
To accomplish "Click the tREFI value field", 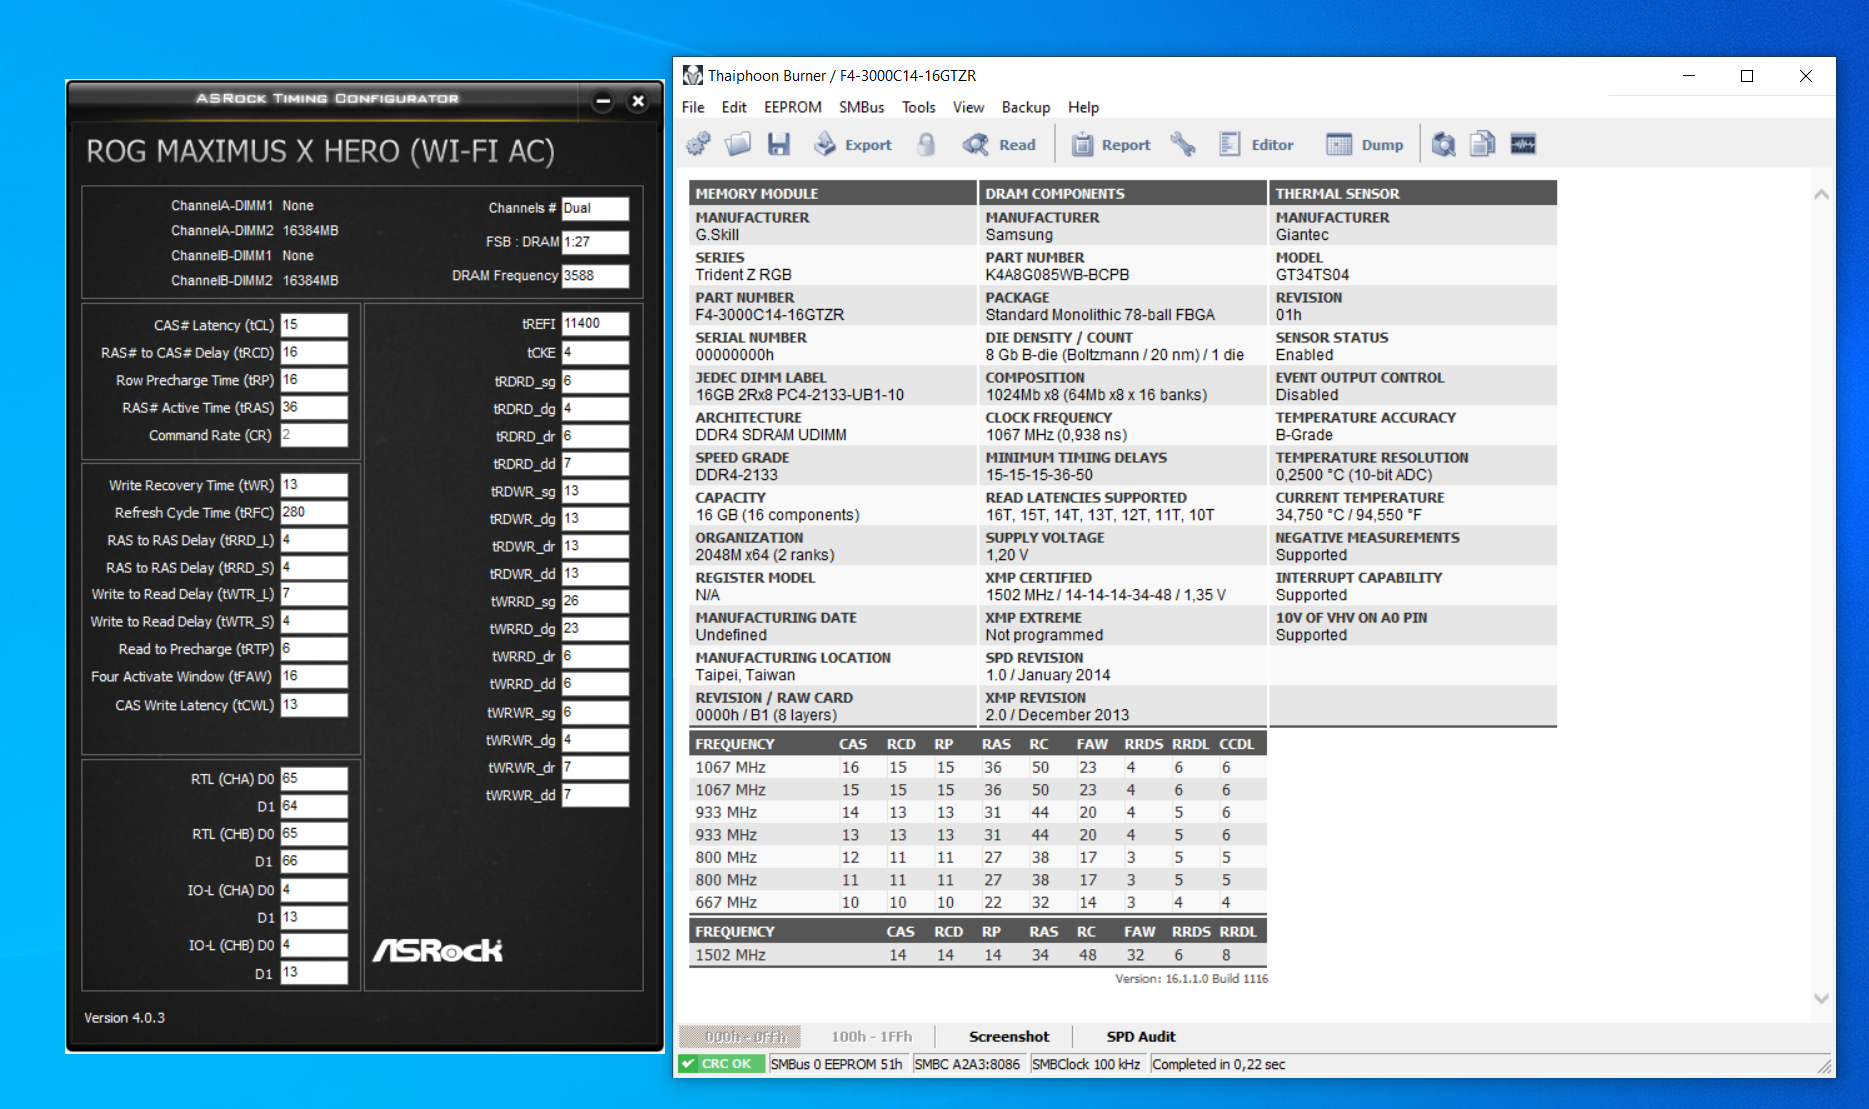I will [595, 324].
